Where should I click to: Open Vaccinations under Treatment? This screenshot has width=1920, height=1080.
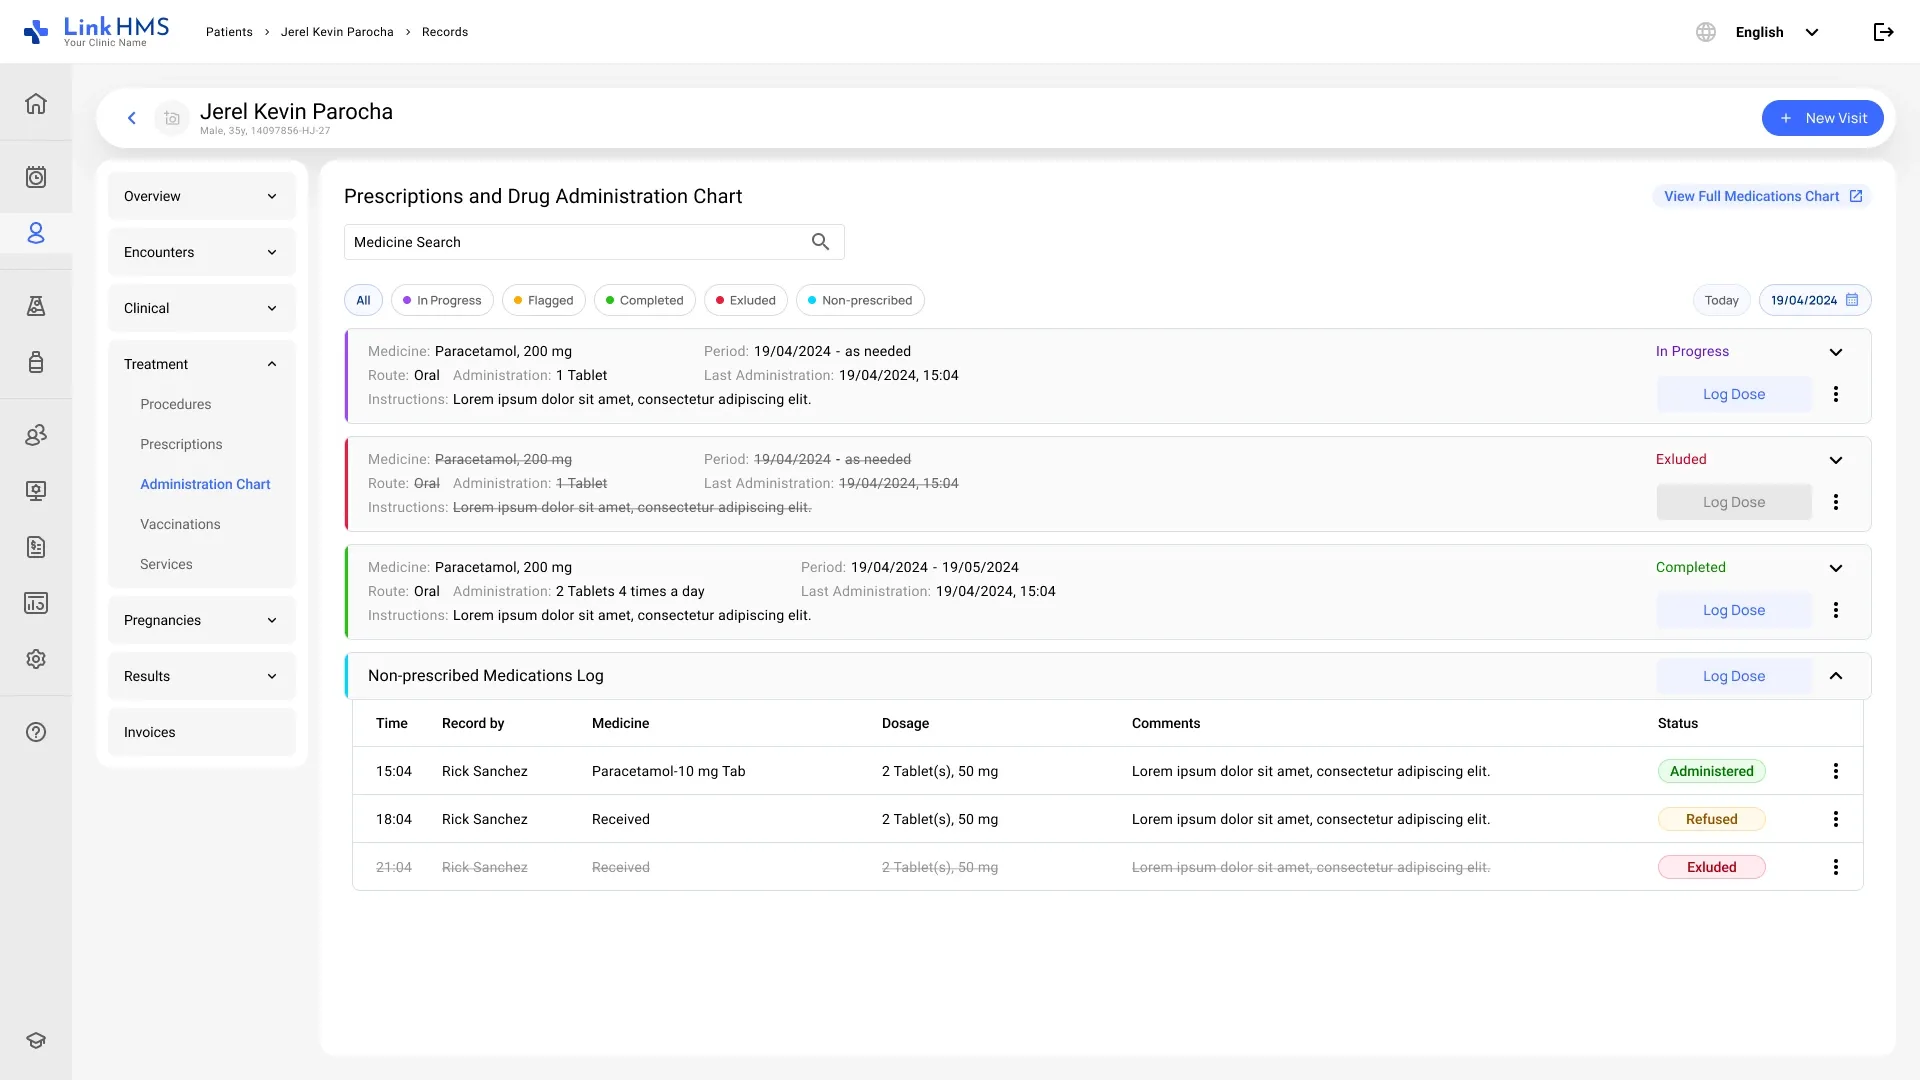click(180, 524)
